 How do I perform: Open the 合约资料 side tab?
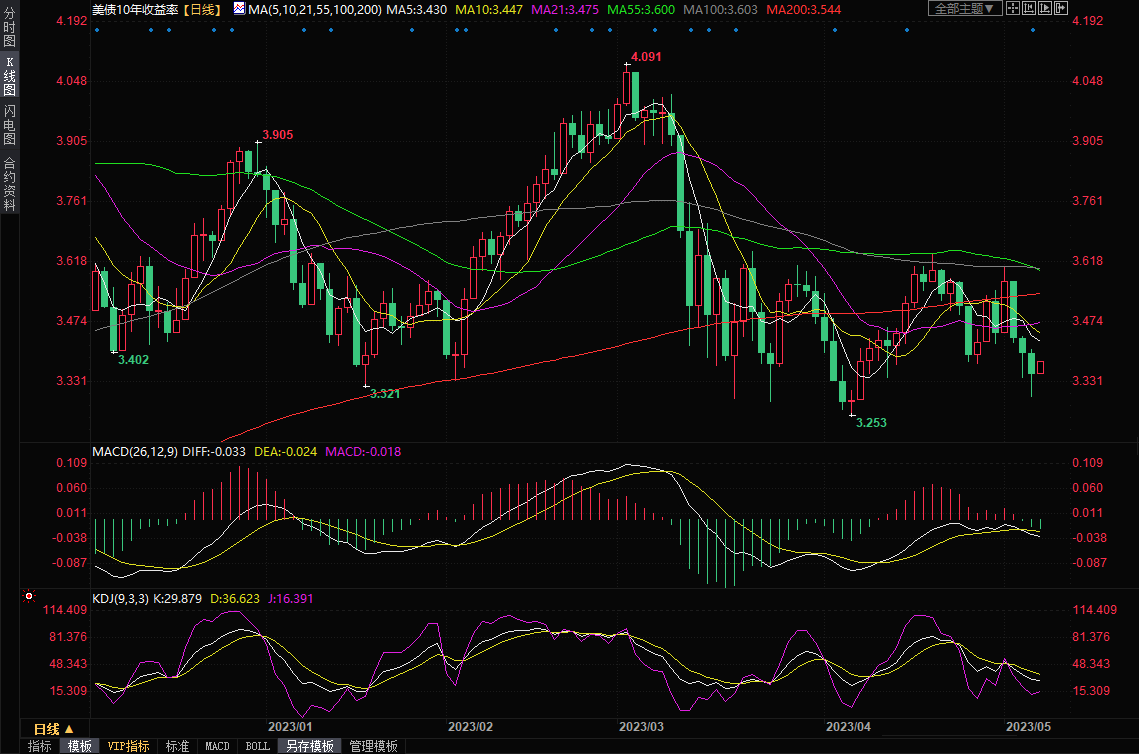point(9,183)
